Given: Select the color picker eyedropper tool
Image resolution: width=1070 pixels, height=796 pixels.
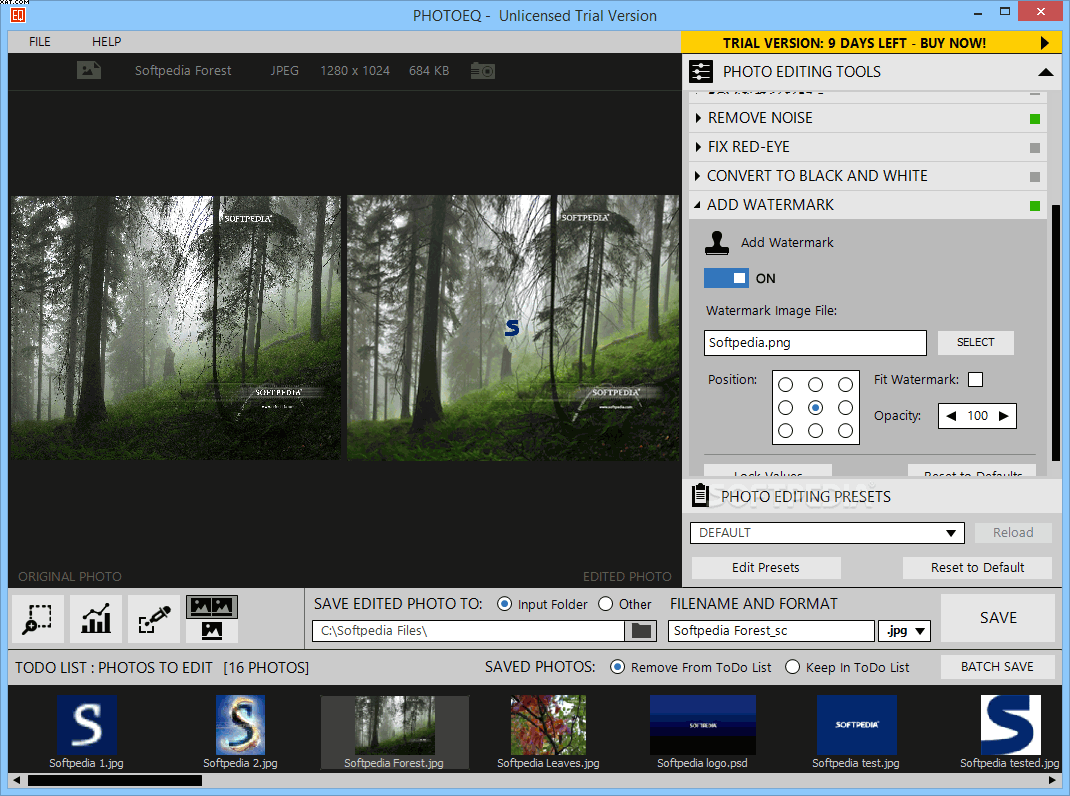Looking at the screenshot, I should (154, 619).
